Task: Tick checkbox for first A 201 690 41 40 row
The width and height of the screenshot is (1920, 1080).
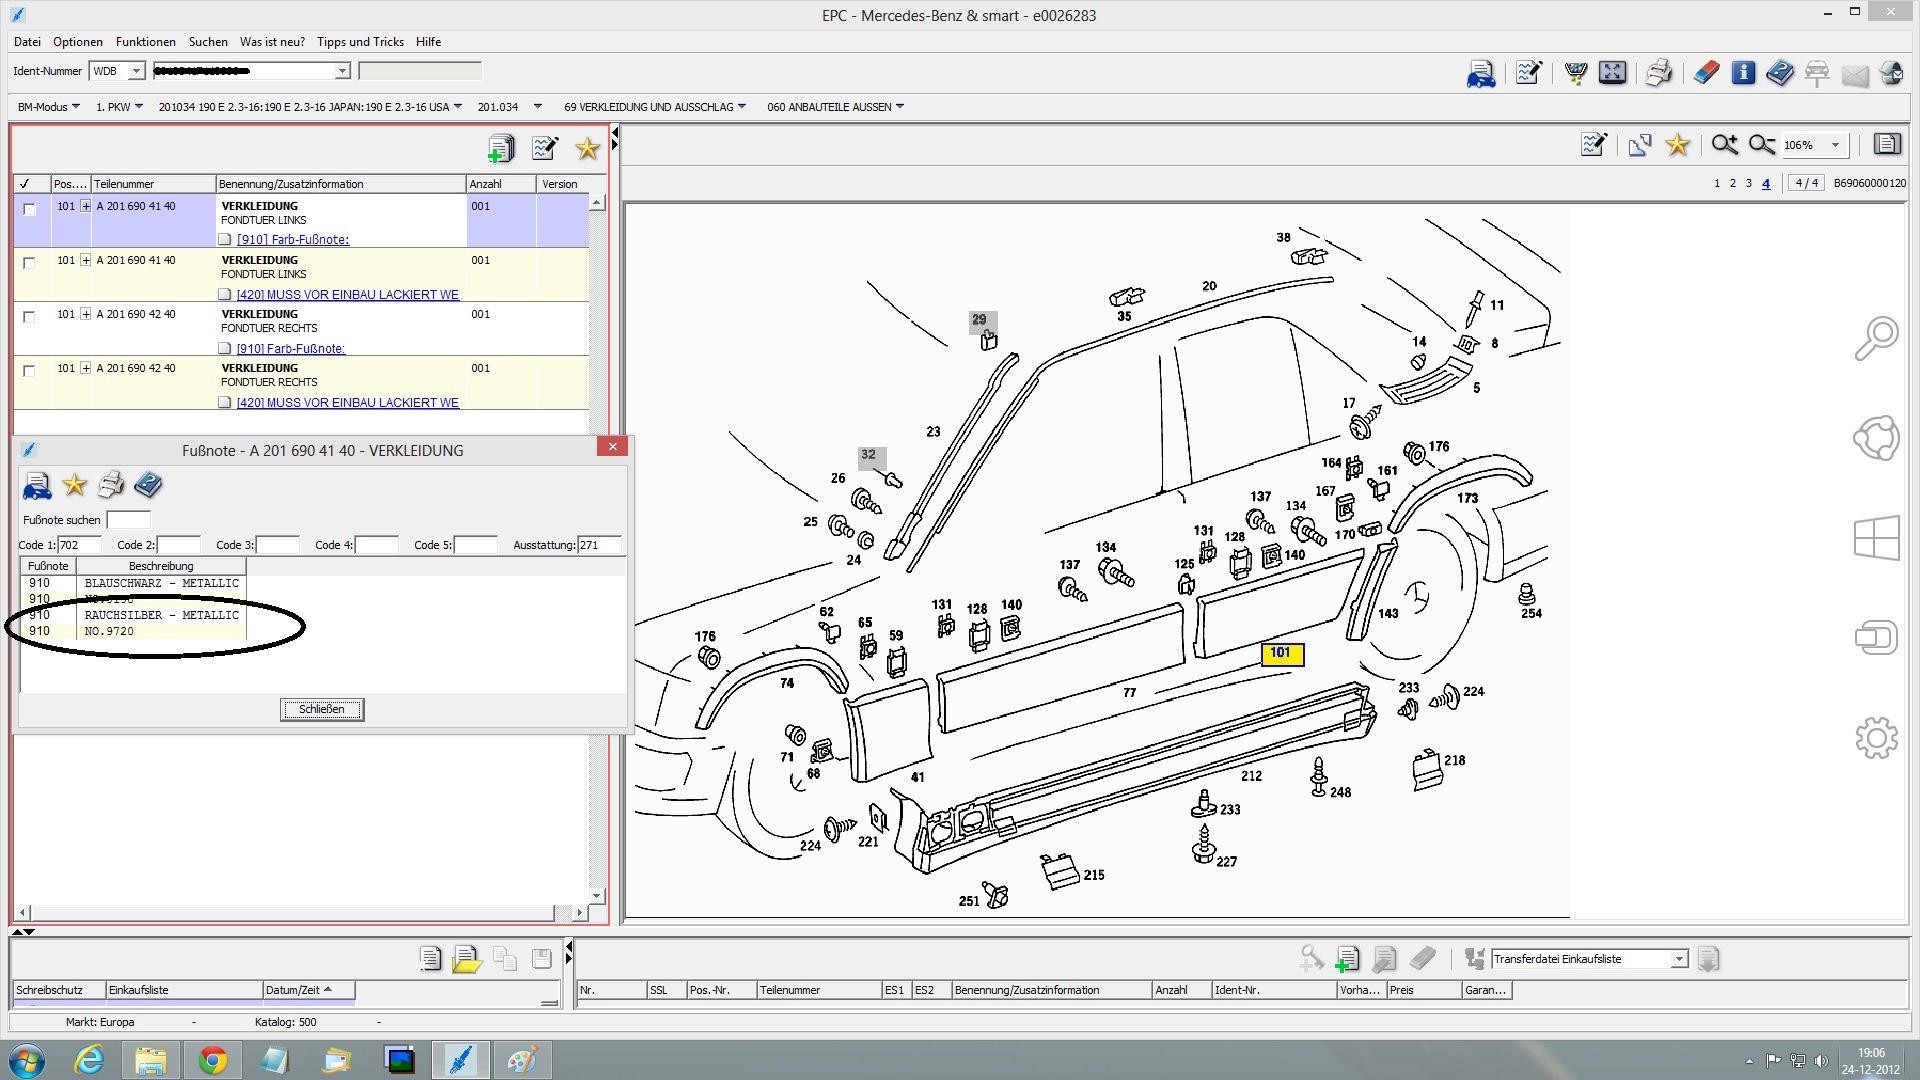Action: [29, 209]
